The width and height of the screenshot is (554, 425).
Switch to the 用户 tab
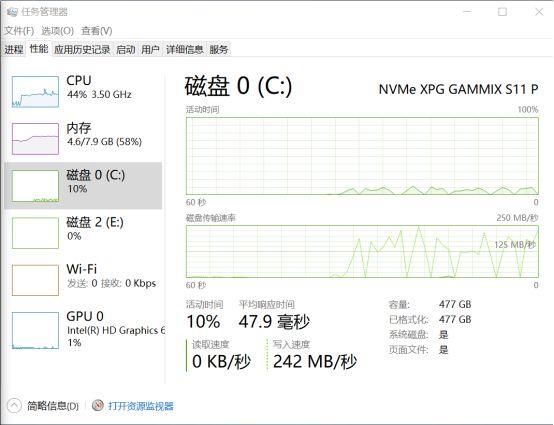coord(150,49)
